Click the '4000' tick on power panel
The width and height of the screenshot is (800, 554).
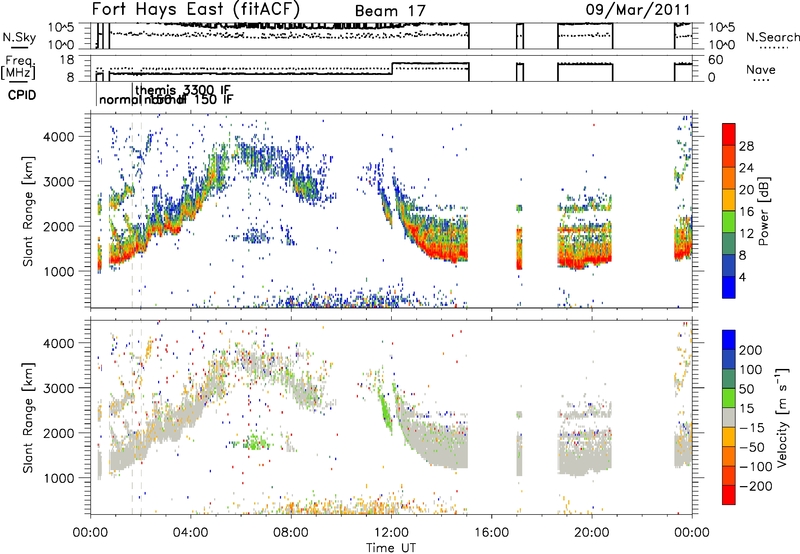(x=59, y=137)
